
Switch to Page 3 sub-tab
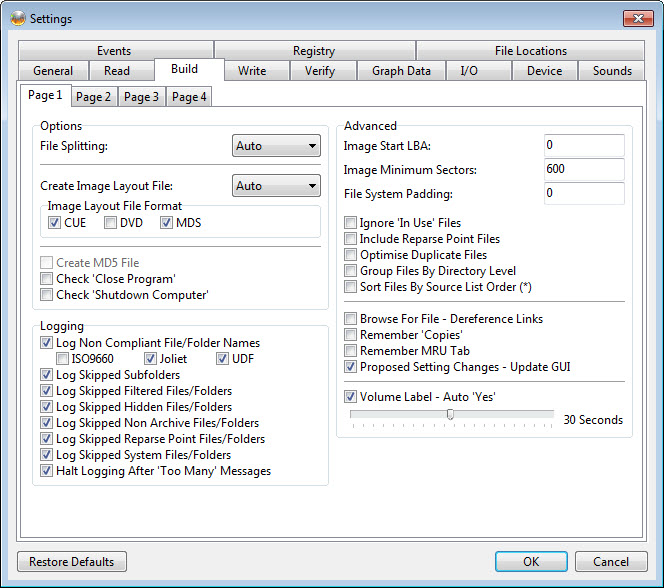pyautogui.click(x=141, y=97)
